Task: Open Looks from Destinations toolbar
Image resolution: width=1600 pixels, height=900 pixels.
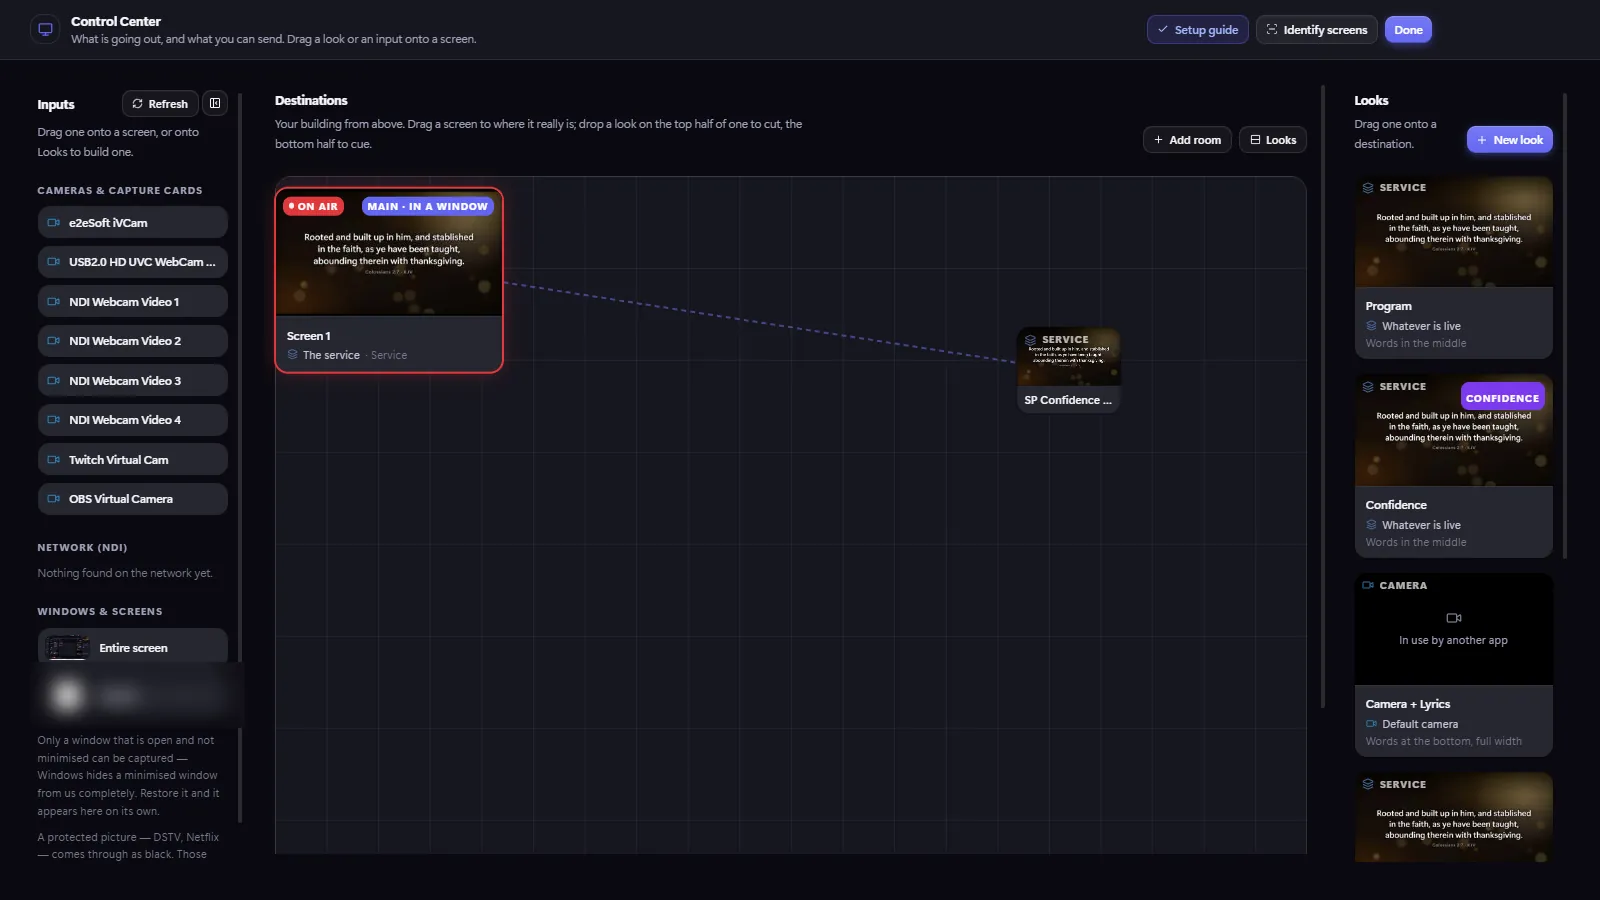Action: (1273, 140)
